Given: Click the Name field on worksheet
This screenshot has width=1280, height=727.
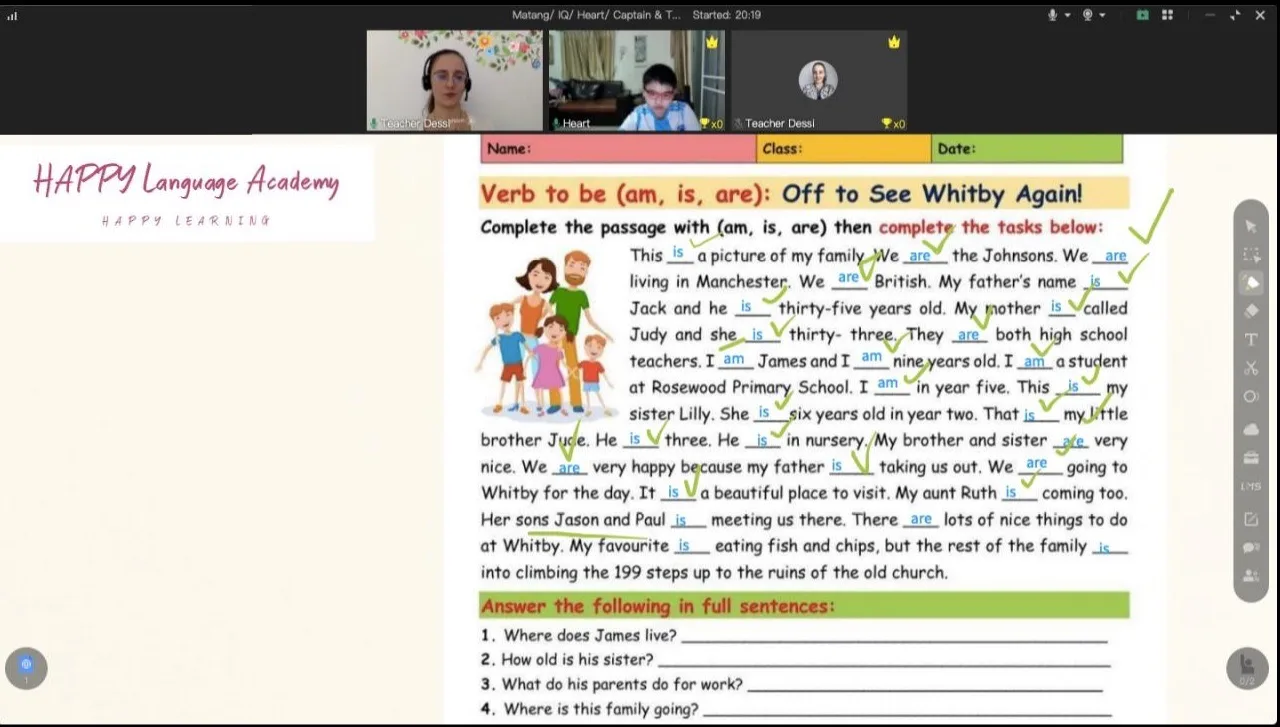Looking at the screenshot, I should pos(618,149).
